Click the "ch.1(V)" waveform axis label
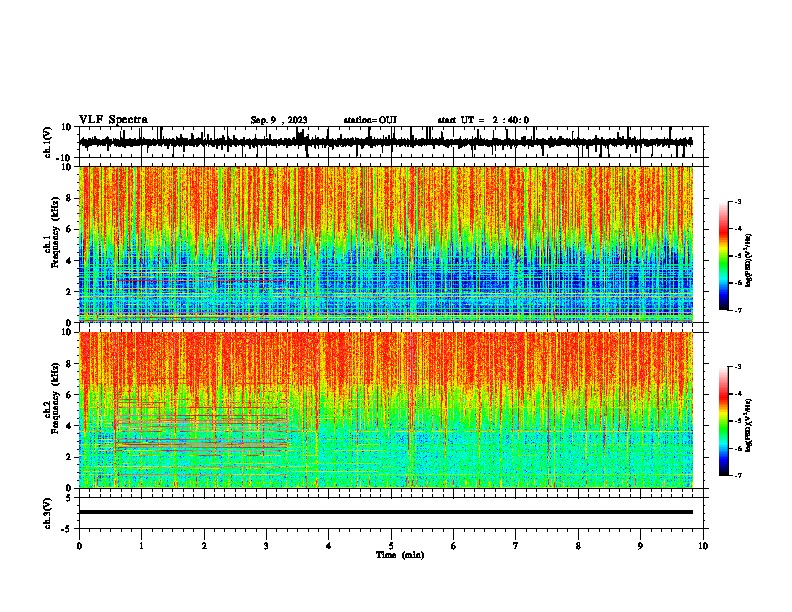 [48, 142]
